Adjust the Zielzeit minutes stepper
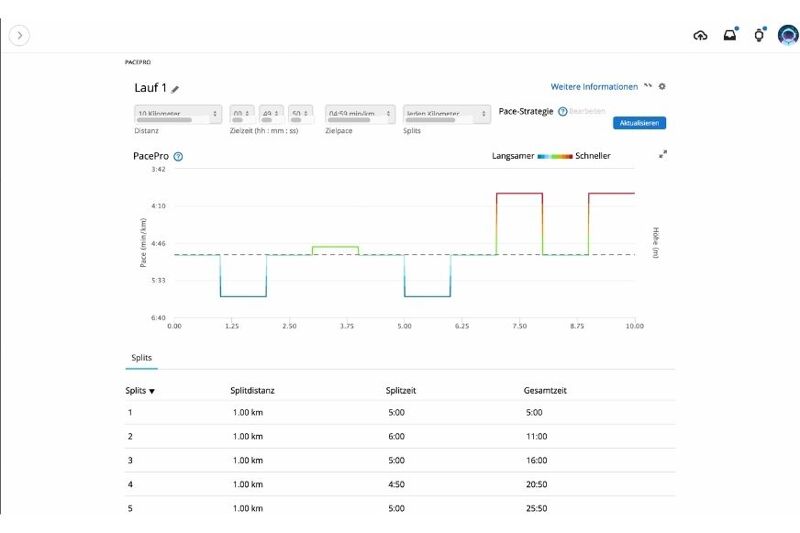Screen dimensions: 800x533 [x=271, y=115]
